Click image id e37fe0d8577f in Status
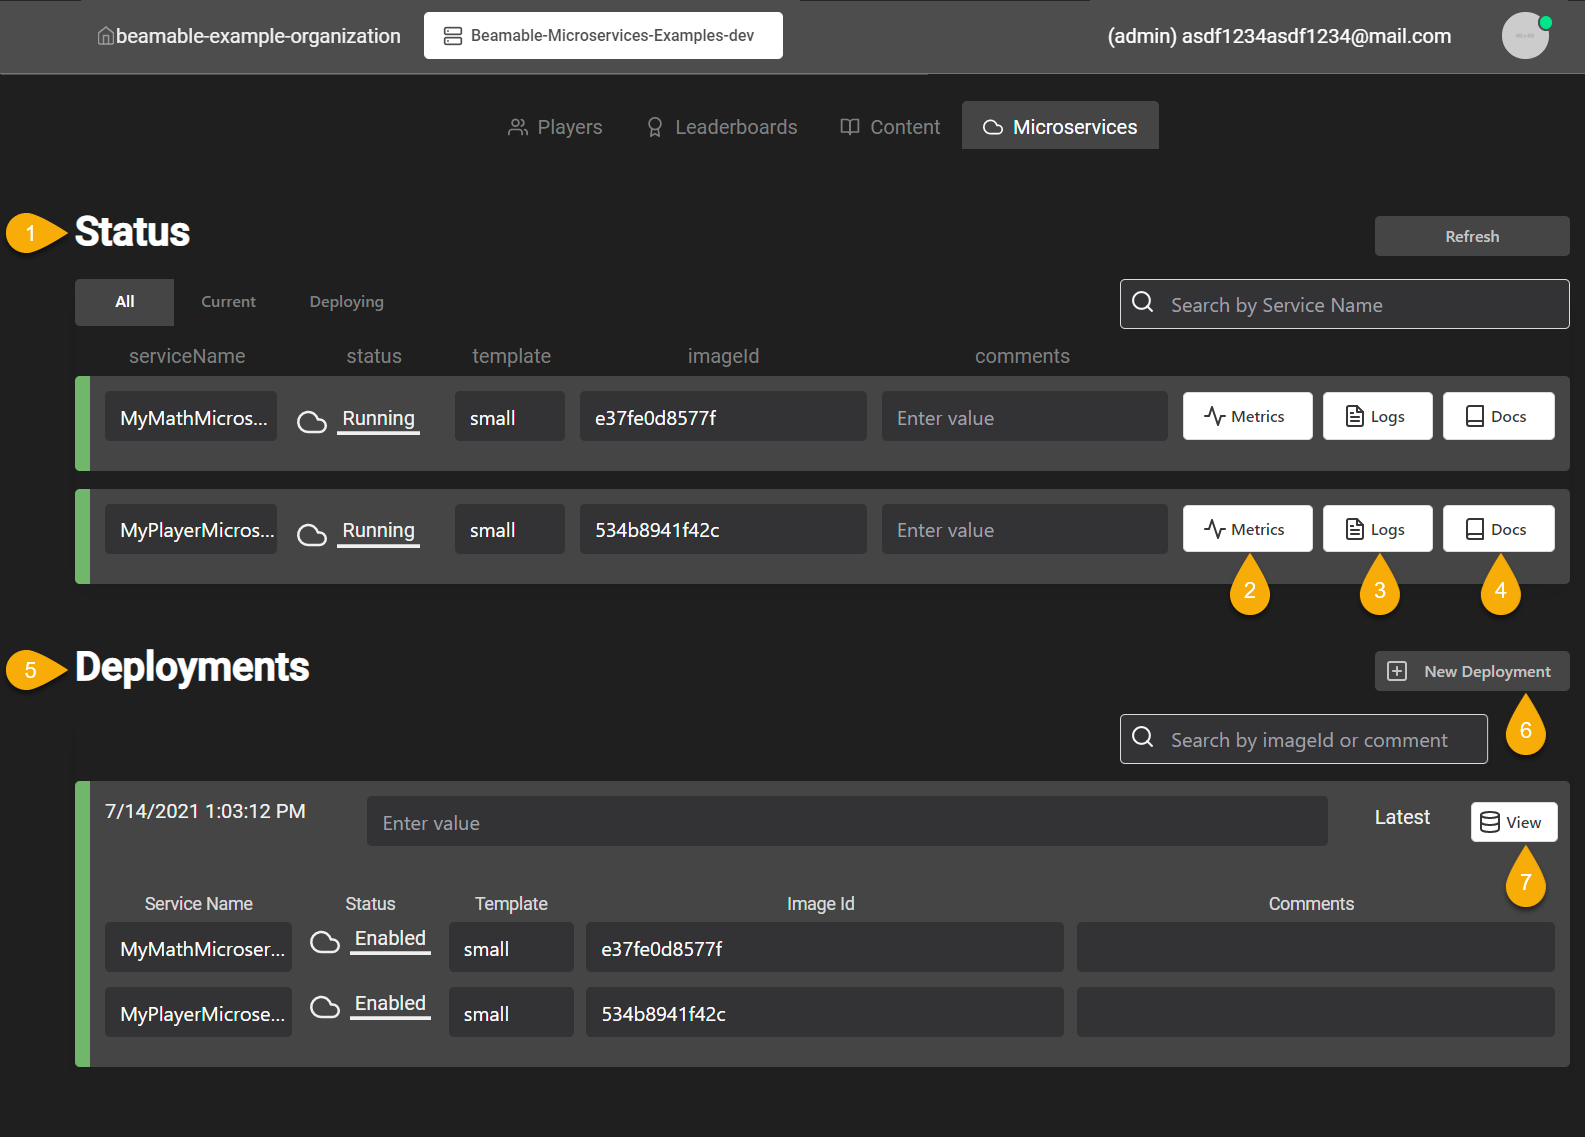 (723, 416)
